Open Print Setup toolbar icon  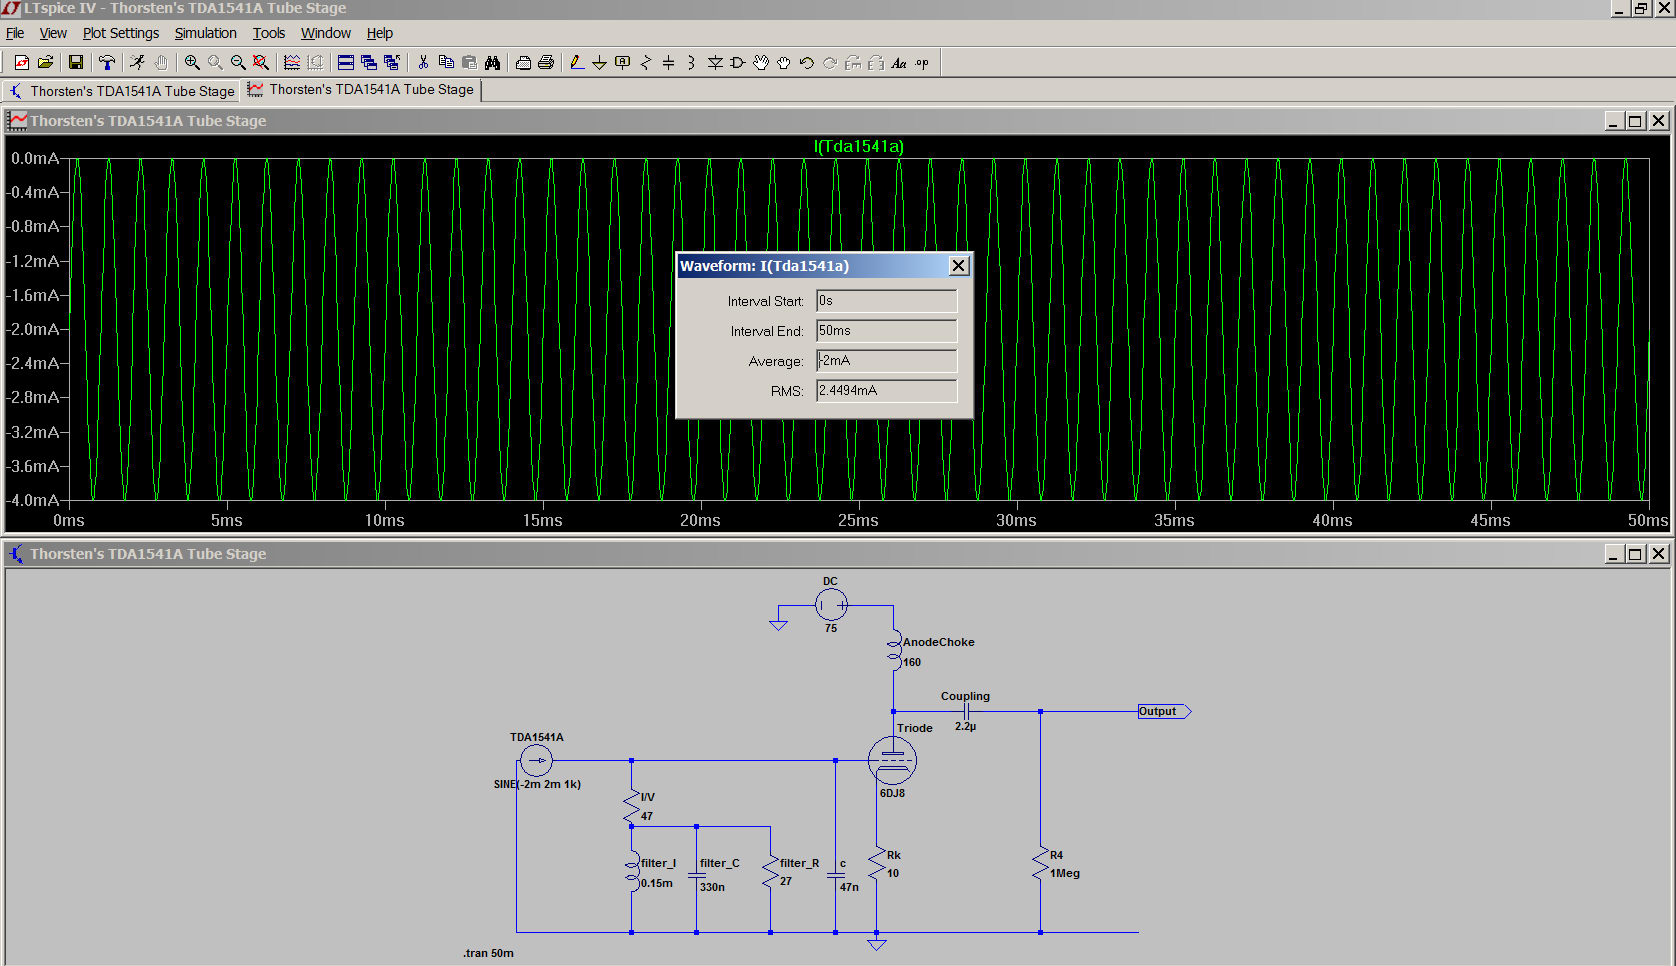point(523,62)
